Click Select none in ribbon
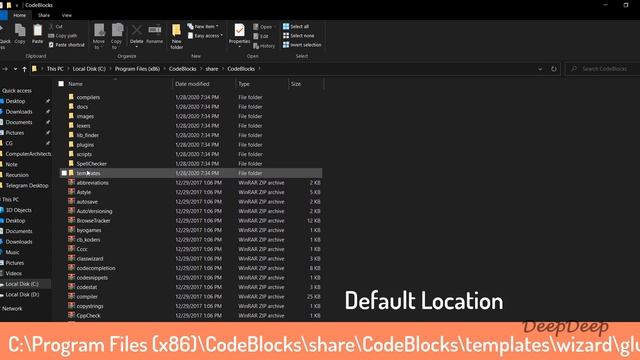The image size is (640, 360). [298, 36]
